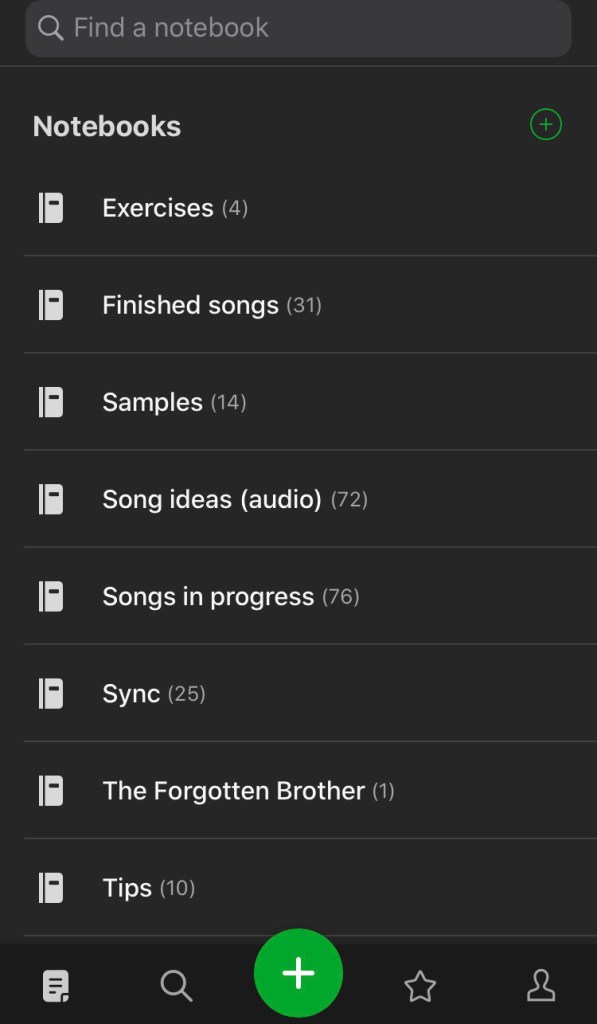Image resolution: width=597 pixels, height=1024 pixels.
Task: Open the Search tab magnifier icon
Action: click(176, 985)
